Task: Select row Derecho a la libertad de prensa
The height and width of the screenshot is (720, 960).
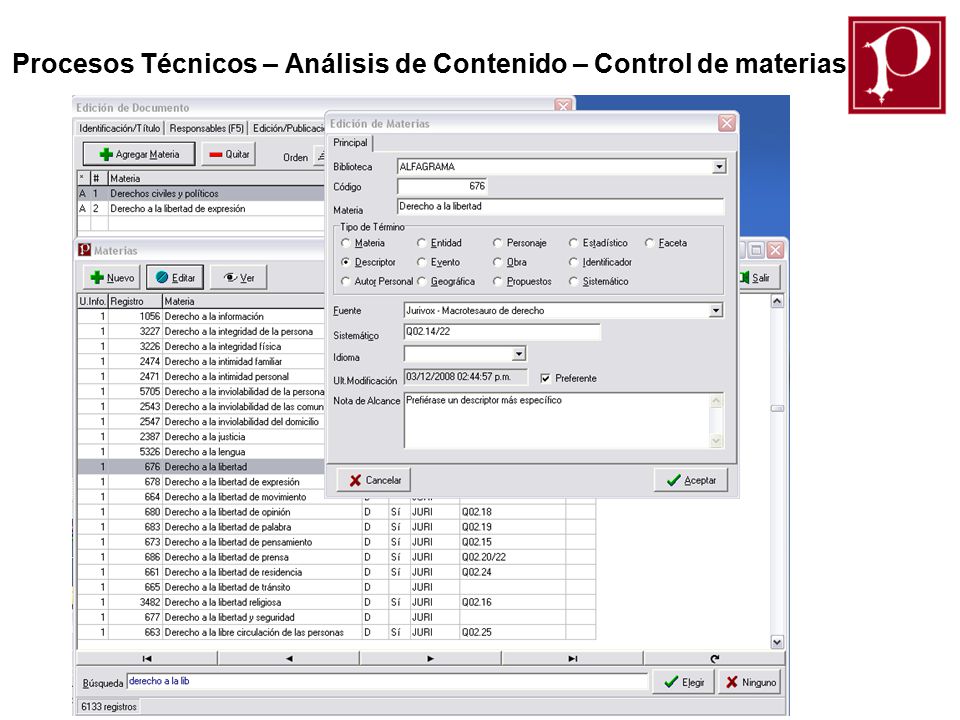Action: coord(336,557)
